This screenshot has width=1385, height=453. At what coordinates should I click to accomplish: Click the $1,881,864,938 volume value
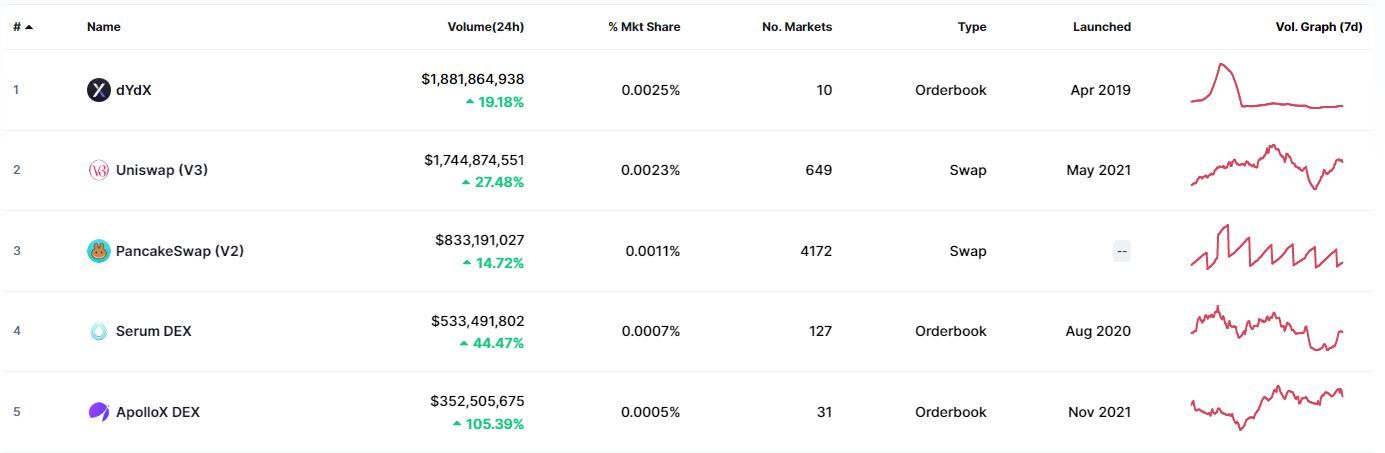(473, 79)
